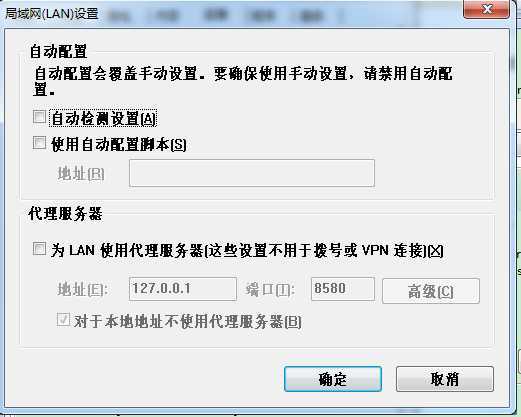Click the 使用自动配置脚本(S) label text
Viewport: 521px width, 417px height.
pyautogui.click(x=119, y=144)
